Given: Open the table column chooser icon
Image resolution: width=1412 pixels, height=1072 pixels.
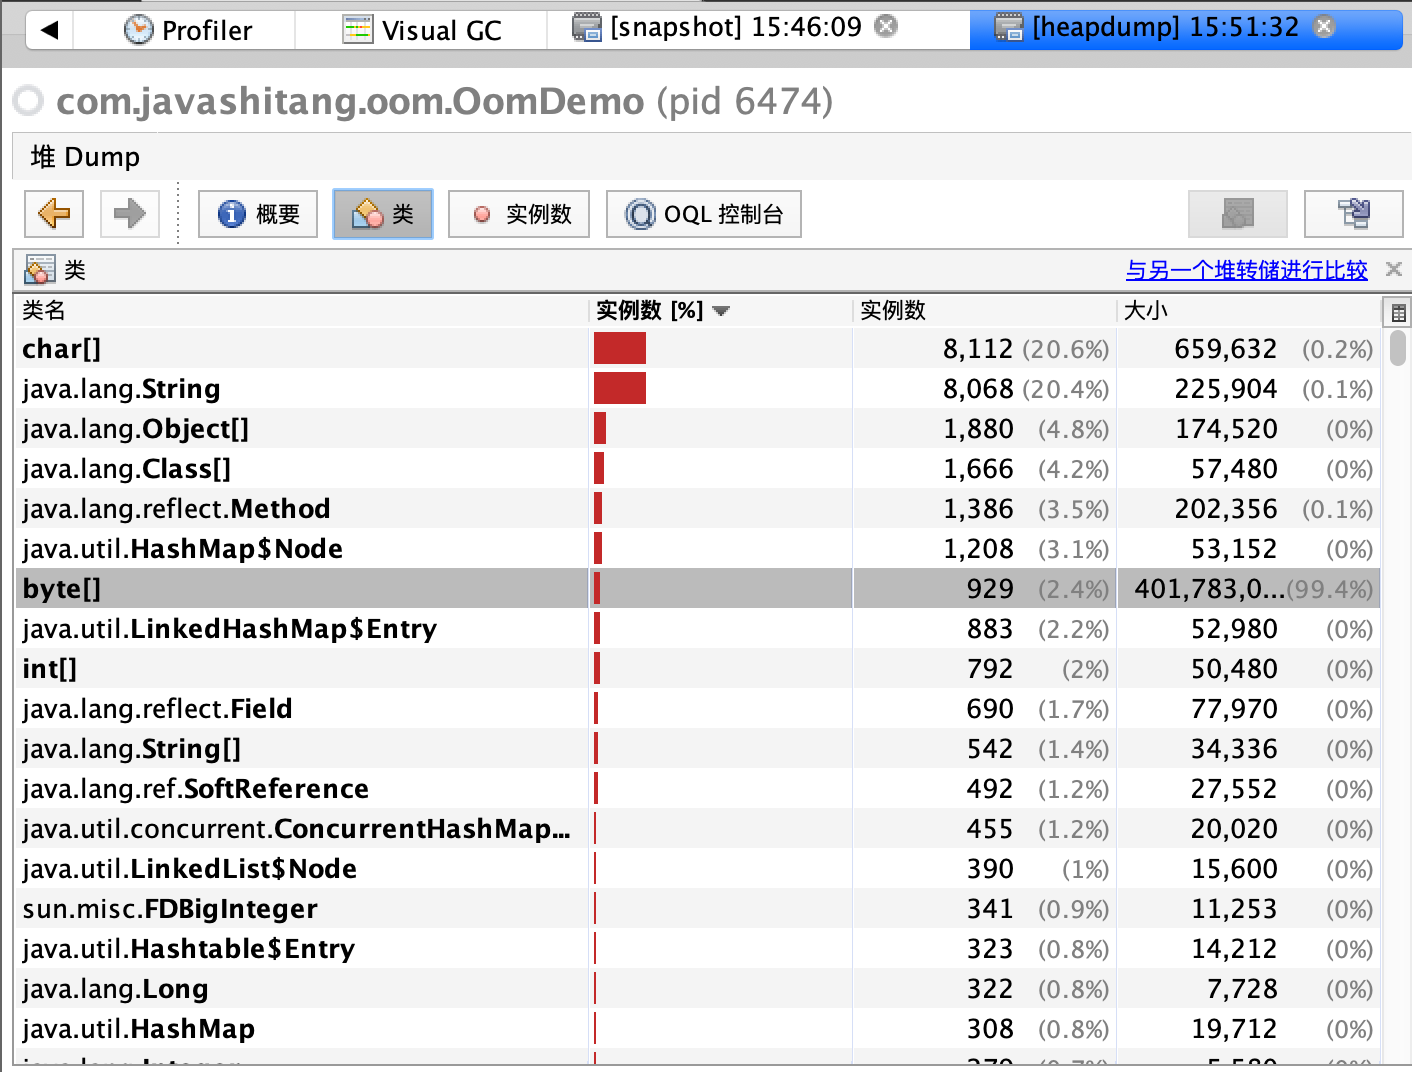Looking at the screenshot, I should click(1398, 313).
